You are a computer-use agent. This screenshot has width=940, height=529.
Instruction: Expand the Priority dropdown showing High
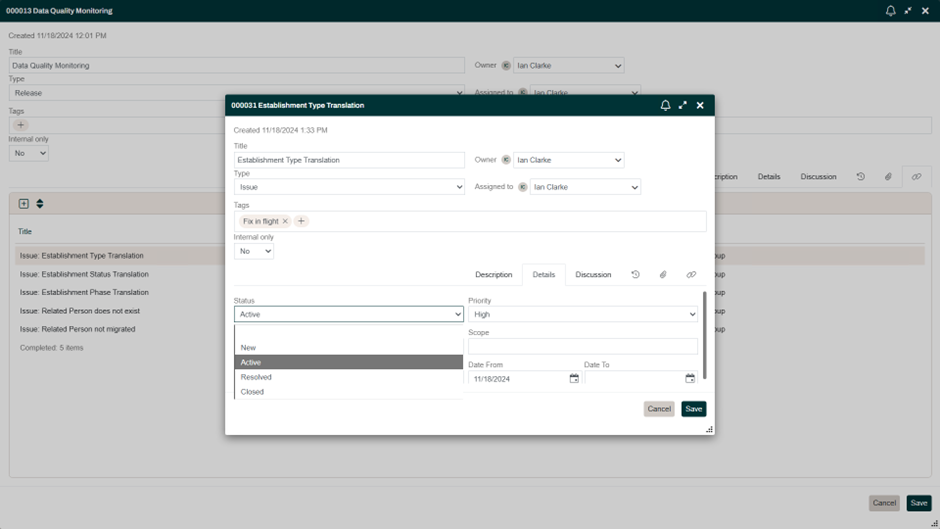coord(583,314)
